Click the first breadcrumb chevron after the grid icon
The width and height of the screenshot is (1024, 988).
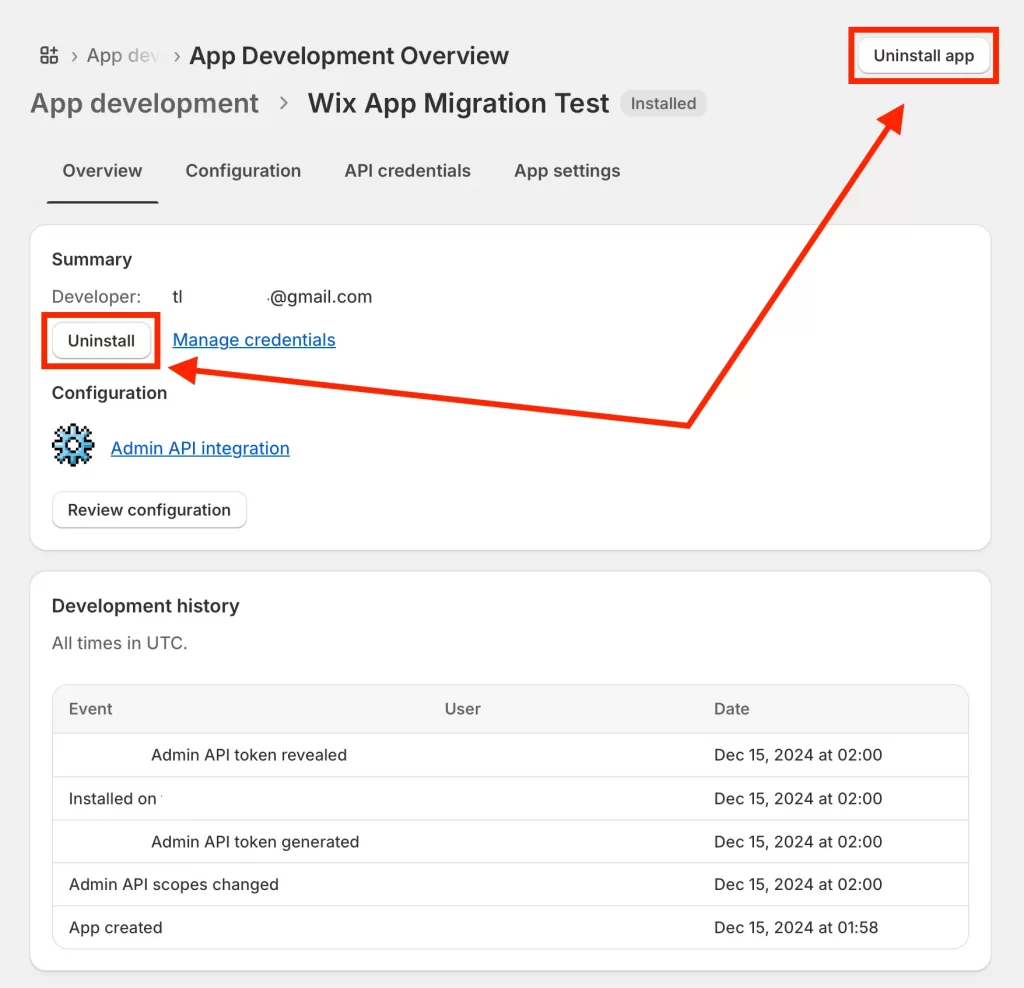pyautogui.click(x=73, y=56)
